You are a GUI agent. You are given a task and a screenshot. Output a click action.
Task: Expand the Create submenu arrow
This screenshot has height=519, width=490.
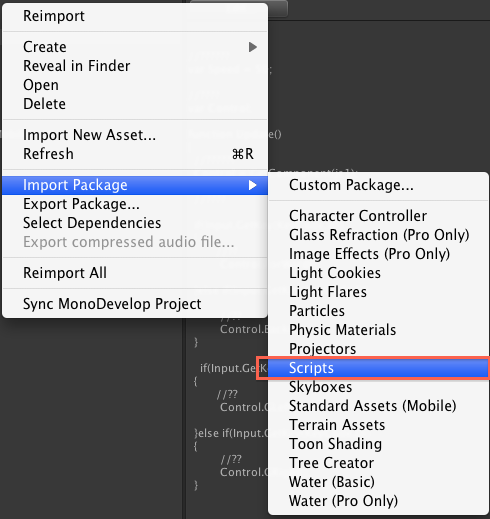pyautogui.click(x=253, y=47)
